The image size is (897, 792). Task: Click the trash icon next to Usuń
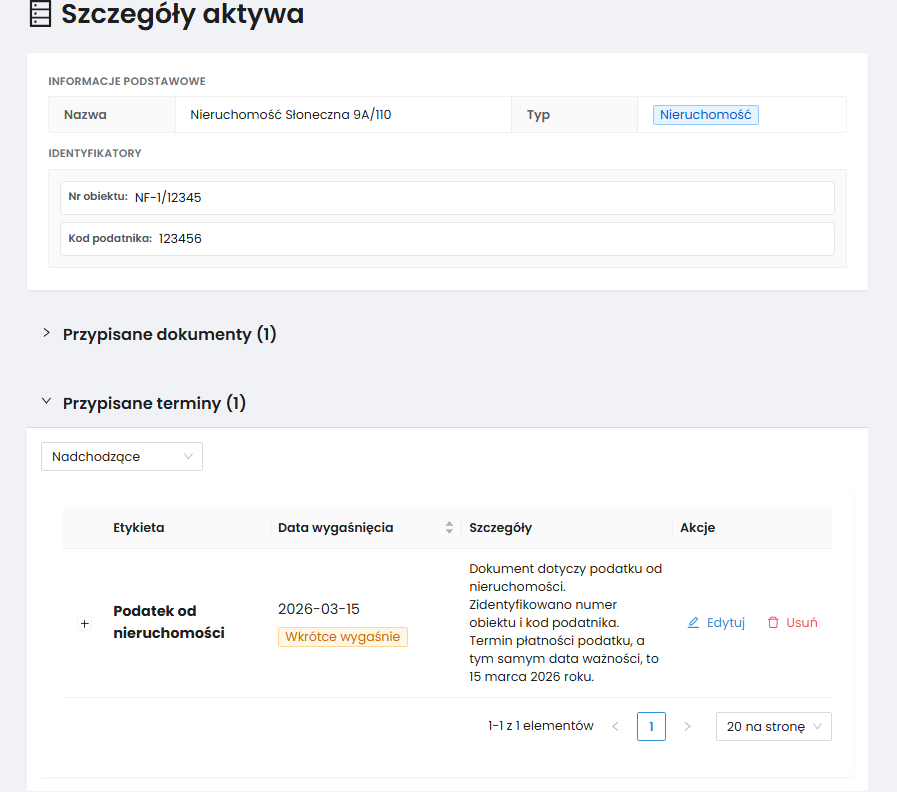pos(773,623)
